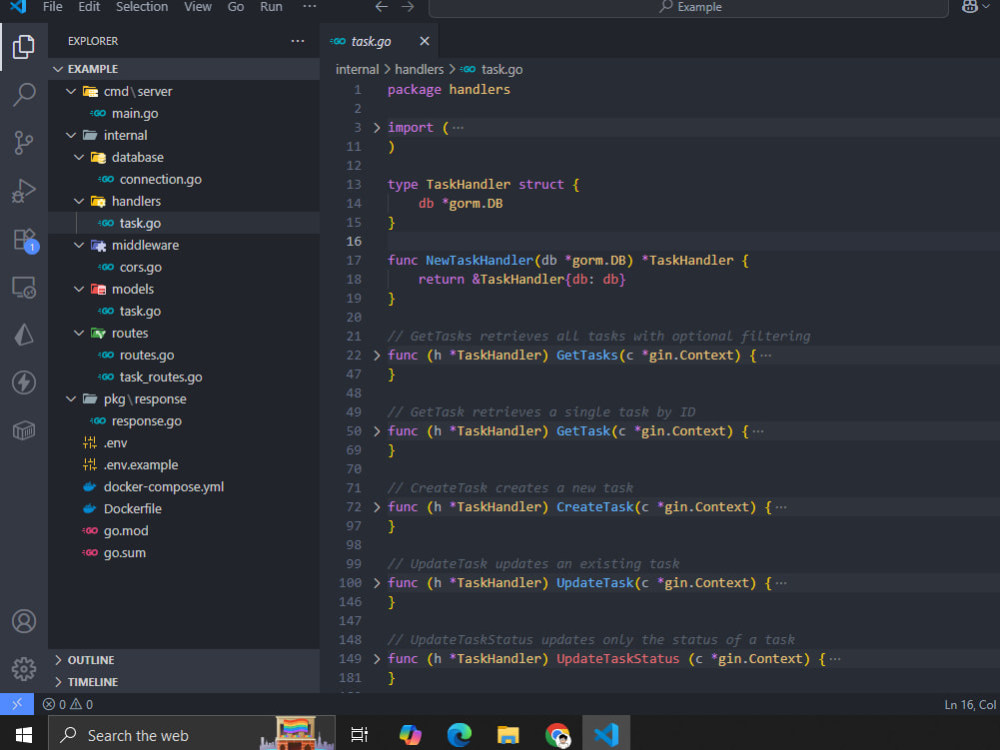The height and width of the screenshot is (750, 1000).
Task: Open the container box extension view
Action: coord(24,430)
